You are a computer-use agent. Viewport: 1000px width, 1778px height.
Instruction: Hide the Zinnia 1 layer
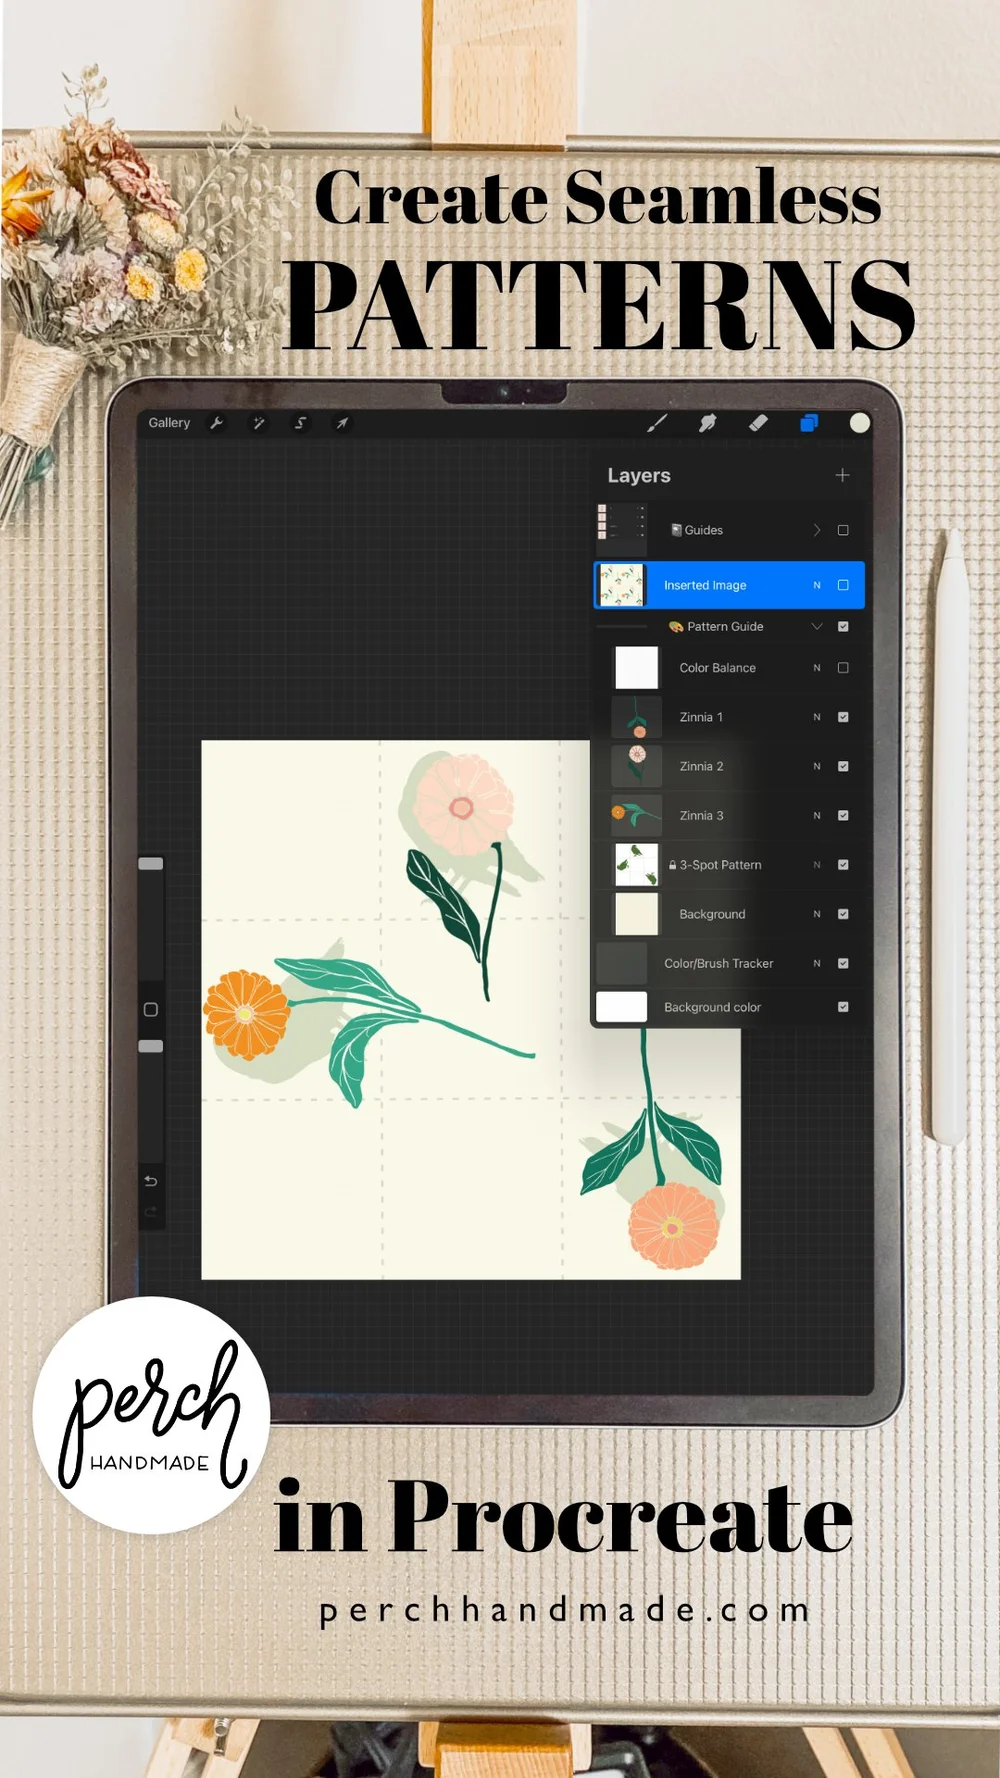click(x=843, y=717)
